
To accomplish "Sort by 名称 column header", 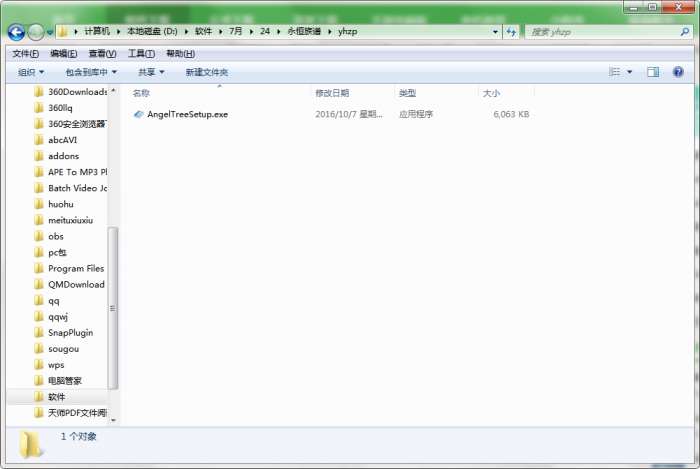I will [x=141, y=93].
